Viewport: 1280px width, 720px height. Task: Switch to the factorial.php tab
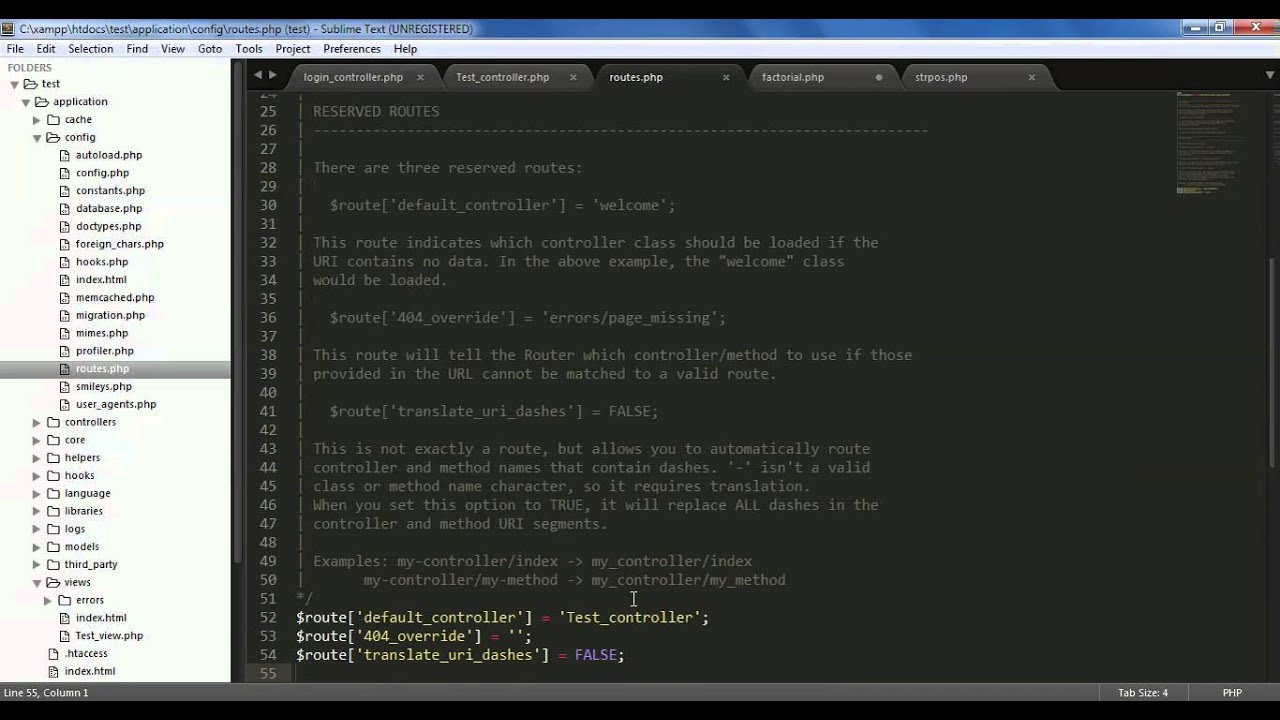point(793,77)
